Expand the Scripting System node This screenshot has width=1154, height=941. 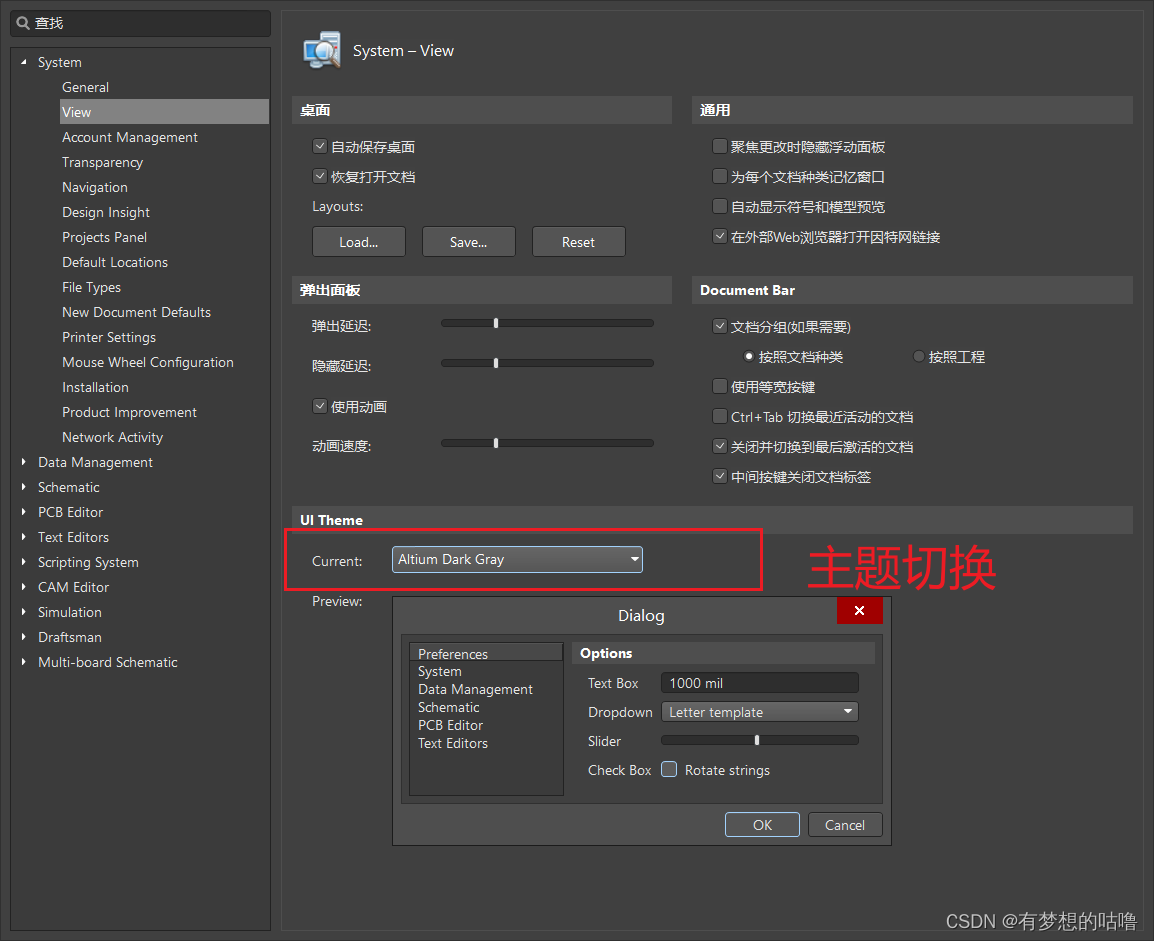pos(24,562)
